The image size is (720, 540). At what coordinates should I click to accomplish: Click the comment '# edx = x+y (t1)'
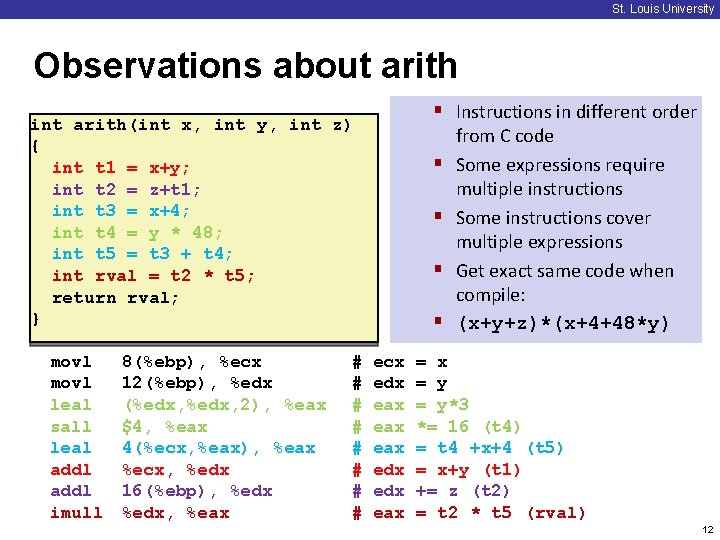pos(436,470)
